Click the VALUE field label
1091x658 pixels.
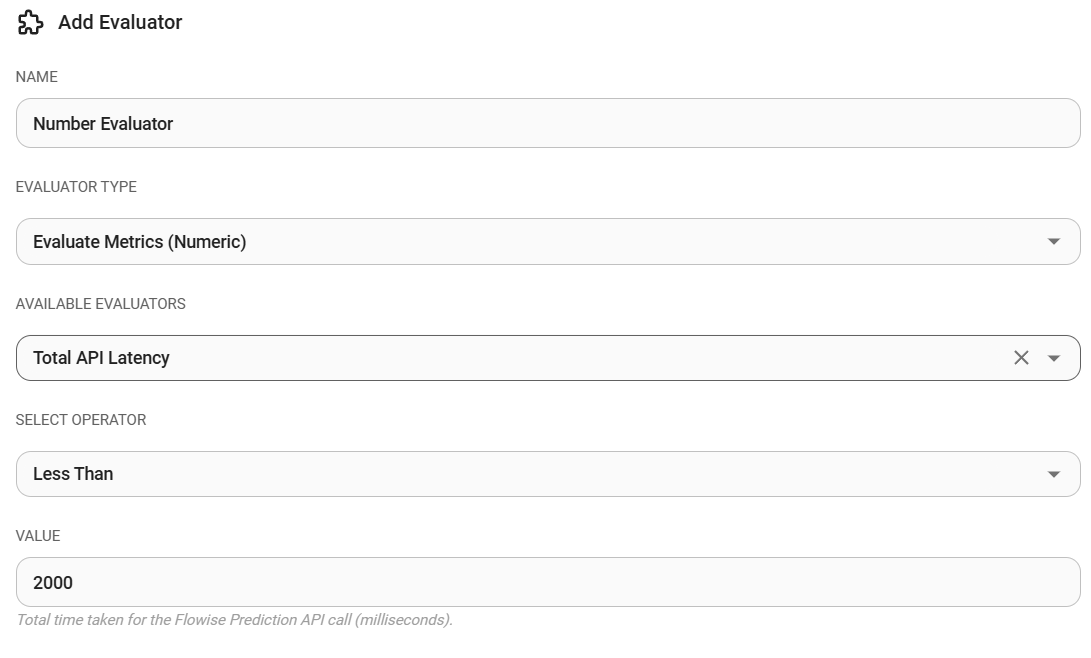[38, 536]
